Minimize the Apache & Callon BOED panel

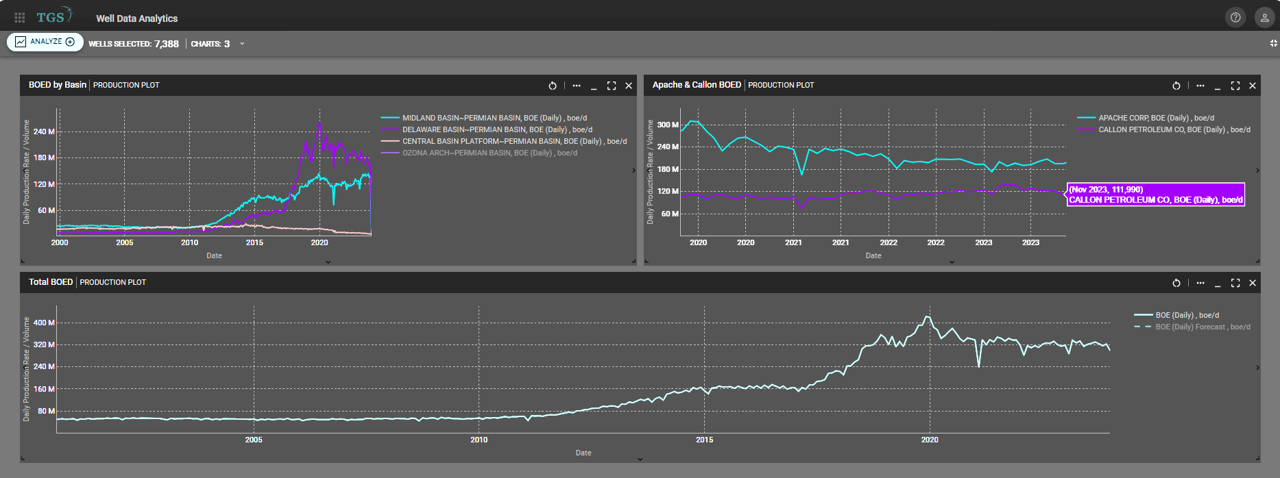point(1218,86)
